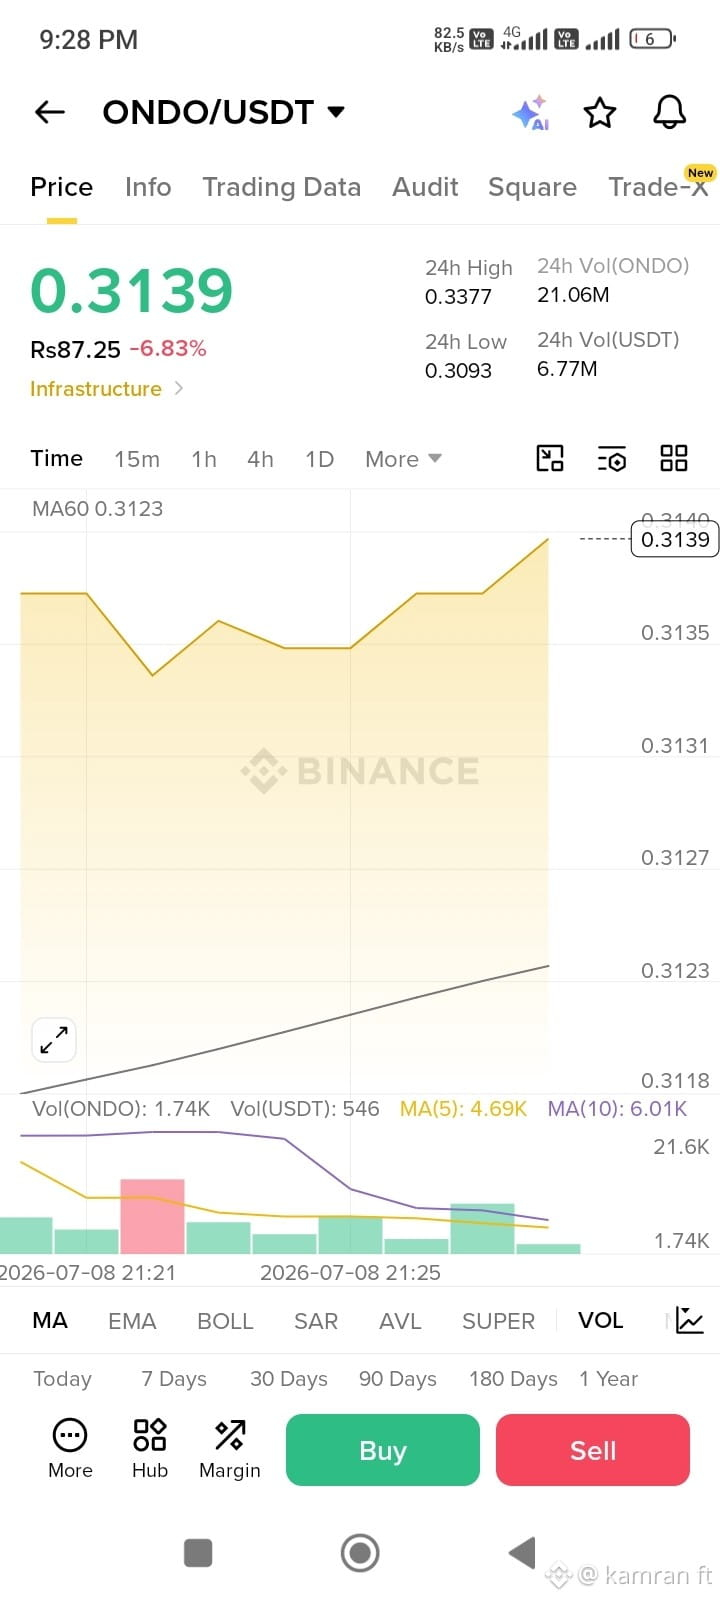This screenshot has height=1600, width=720.
Task: Select the 4h timeframe
Action: pos(260,459)
